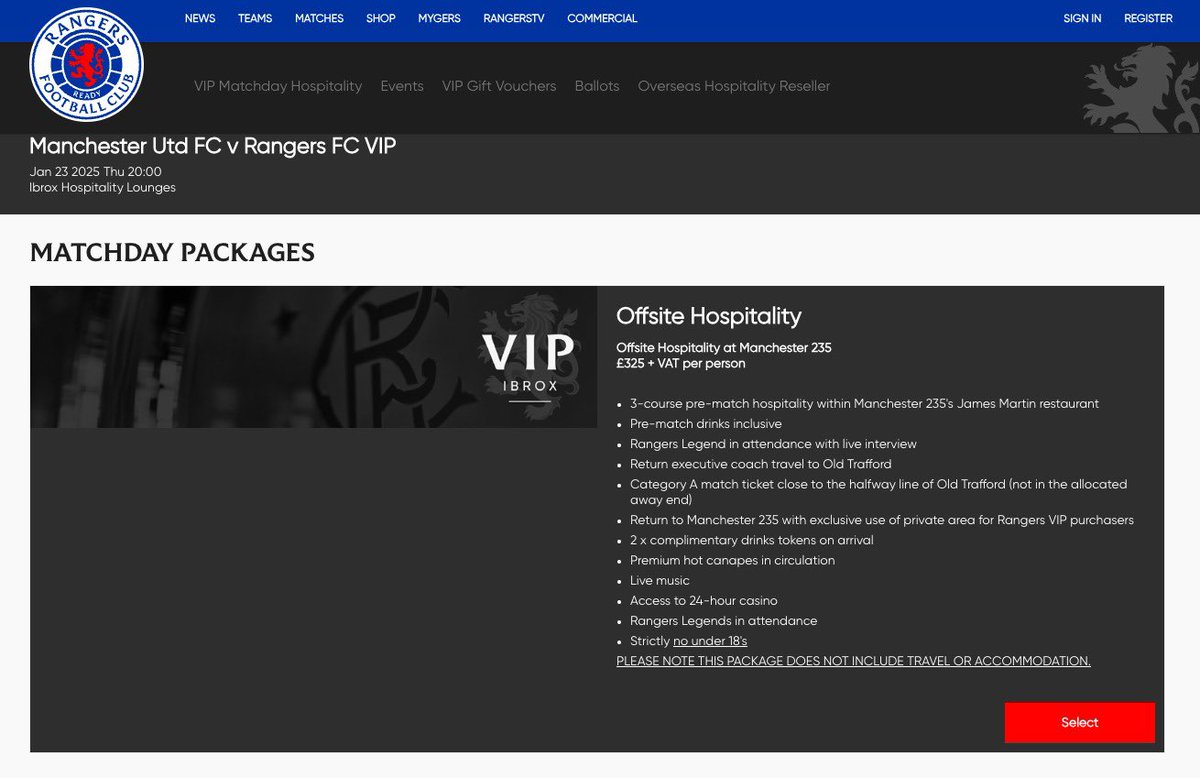Click 'Pre-match drinks inclusive' bullet
The image size is (1200, 778).
point(706,424)
